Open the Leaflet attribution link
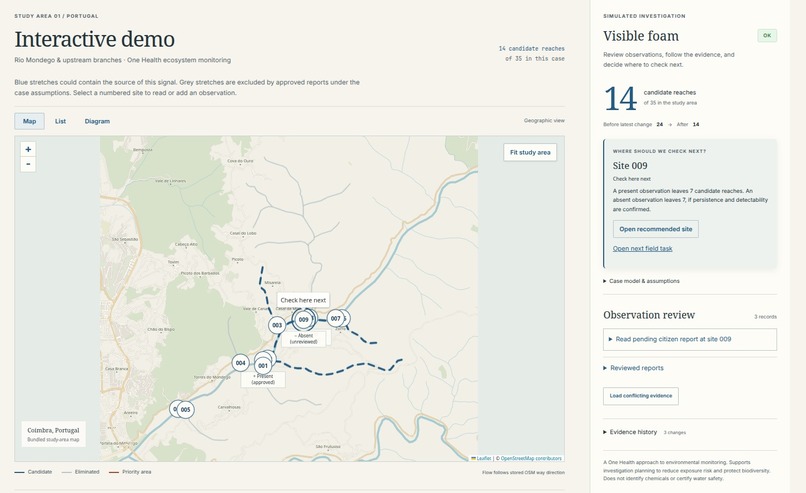 [482, 458]
